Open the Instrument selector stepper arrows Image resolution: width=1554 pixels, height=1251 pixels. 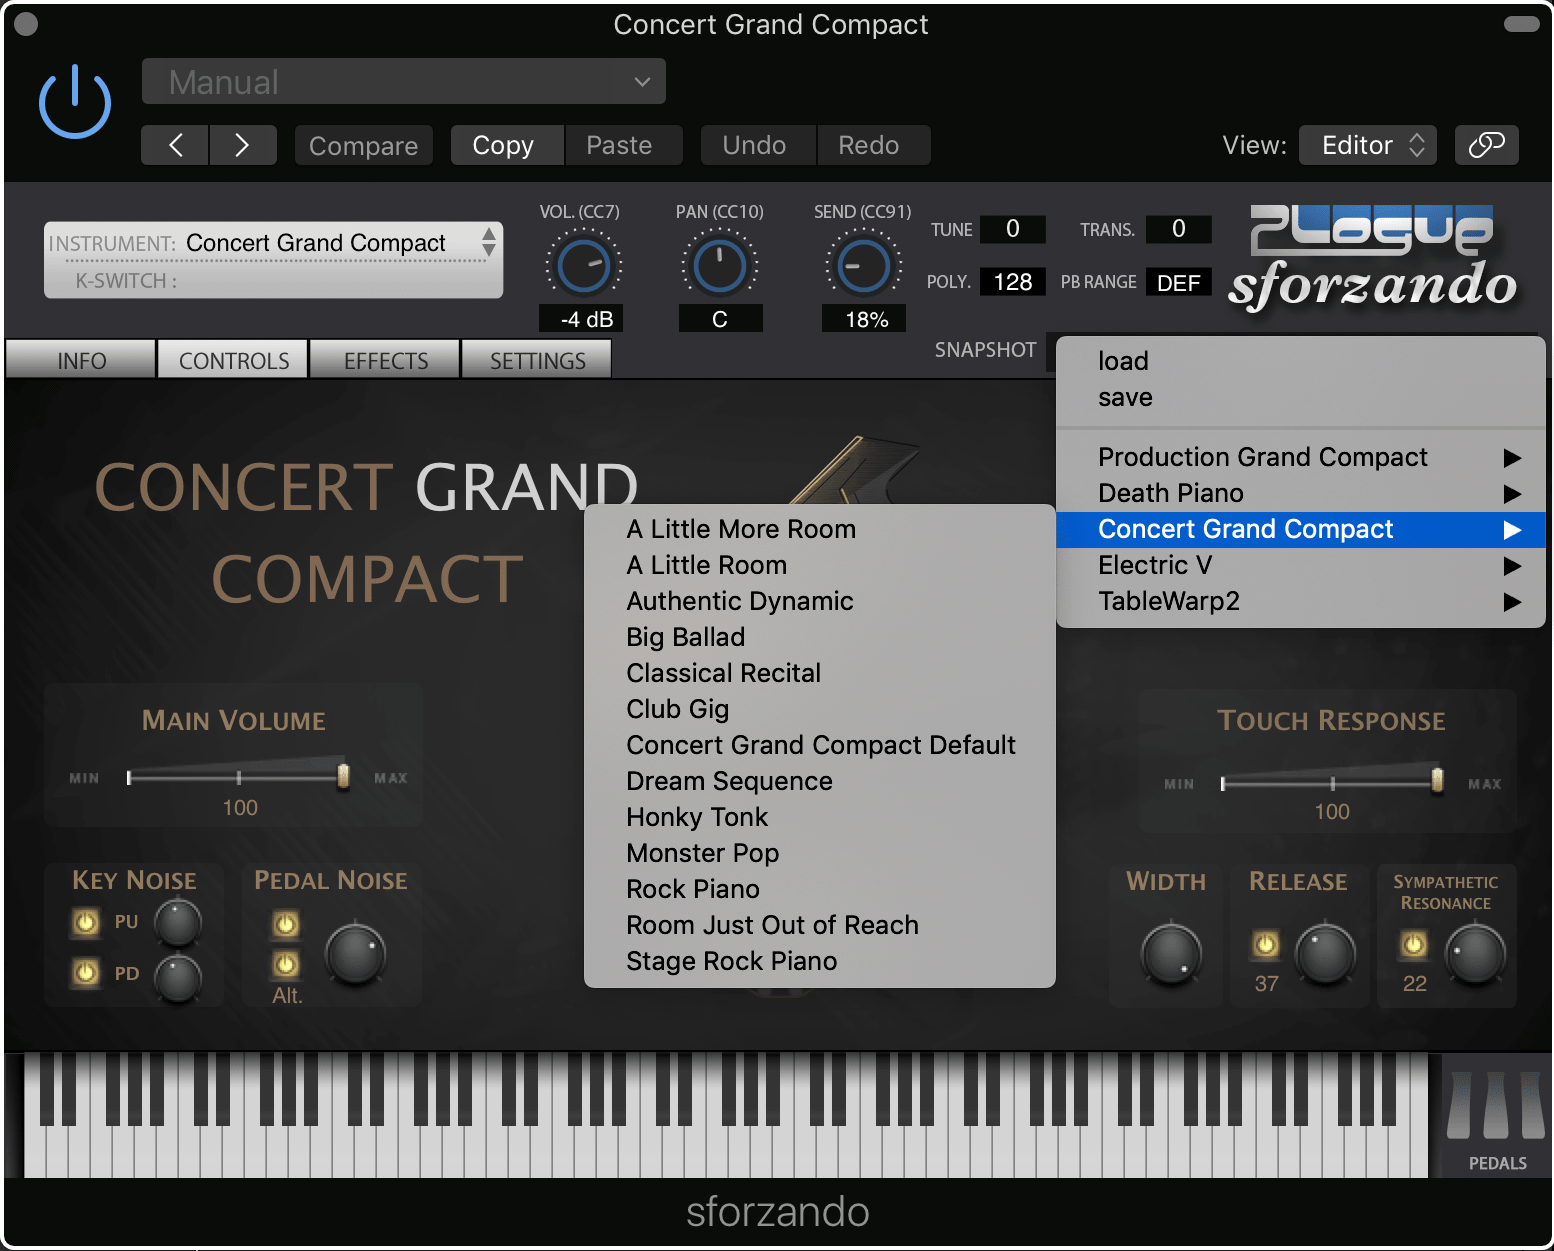(489, 242)
